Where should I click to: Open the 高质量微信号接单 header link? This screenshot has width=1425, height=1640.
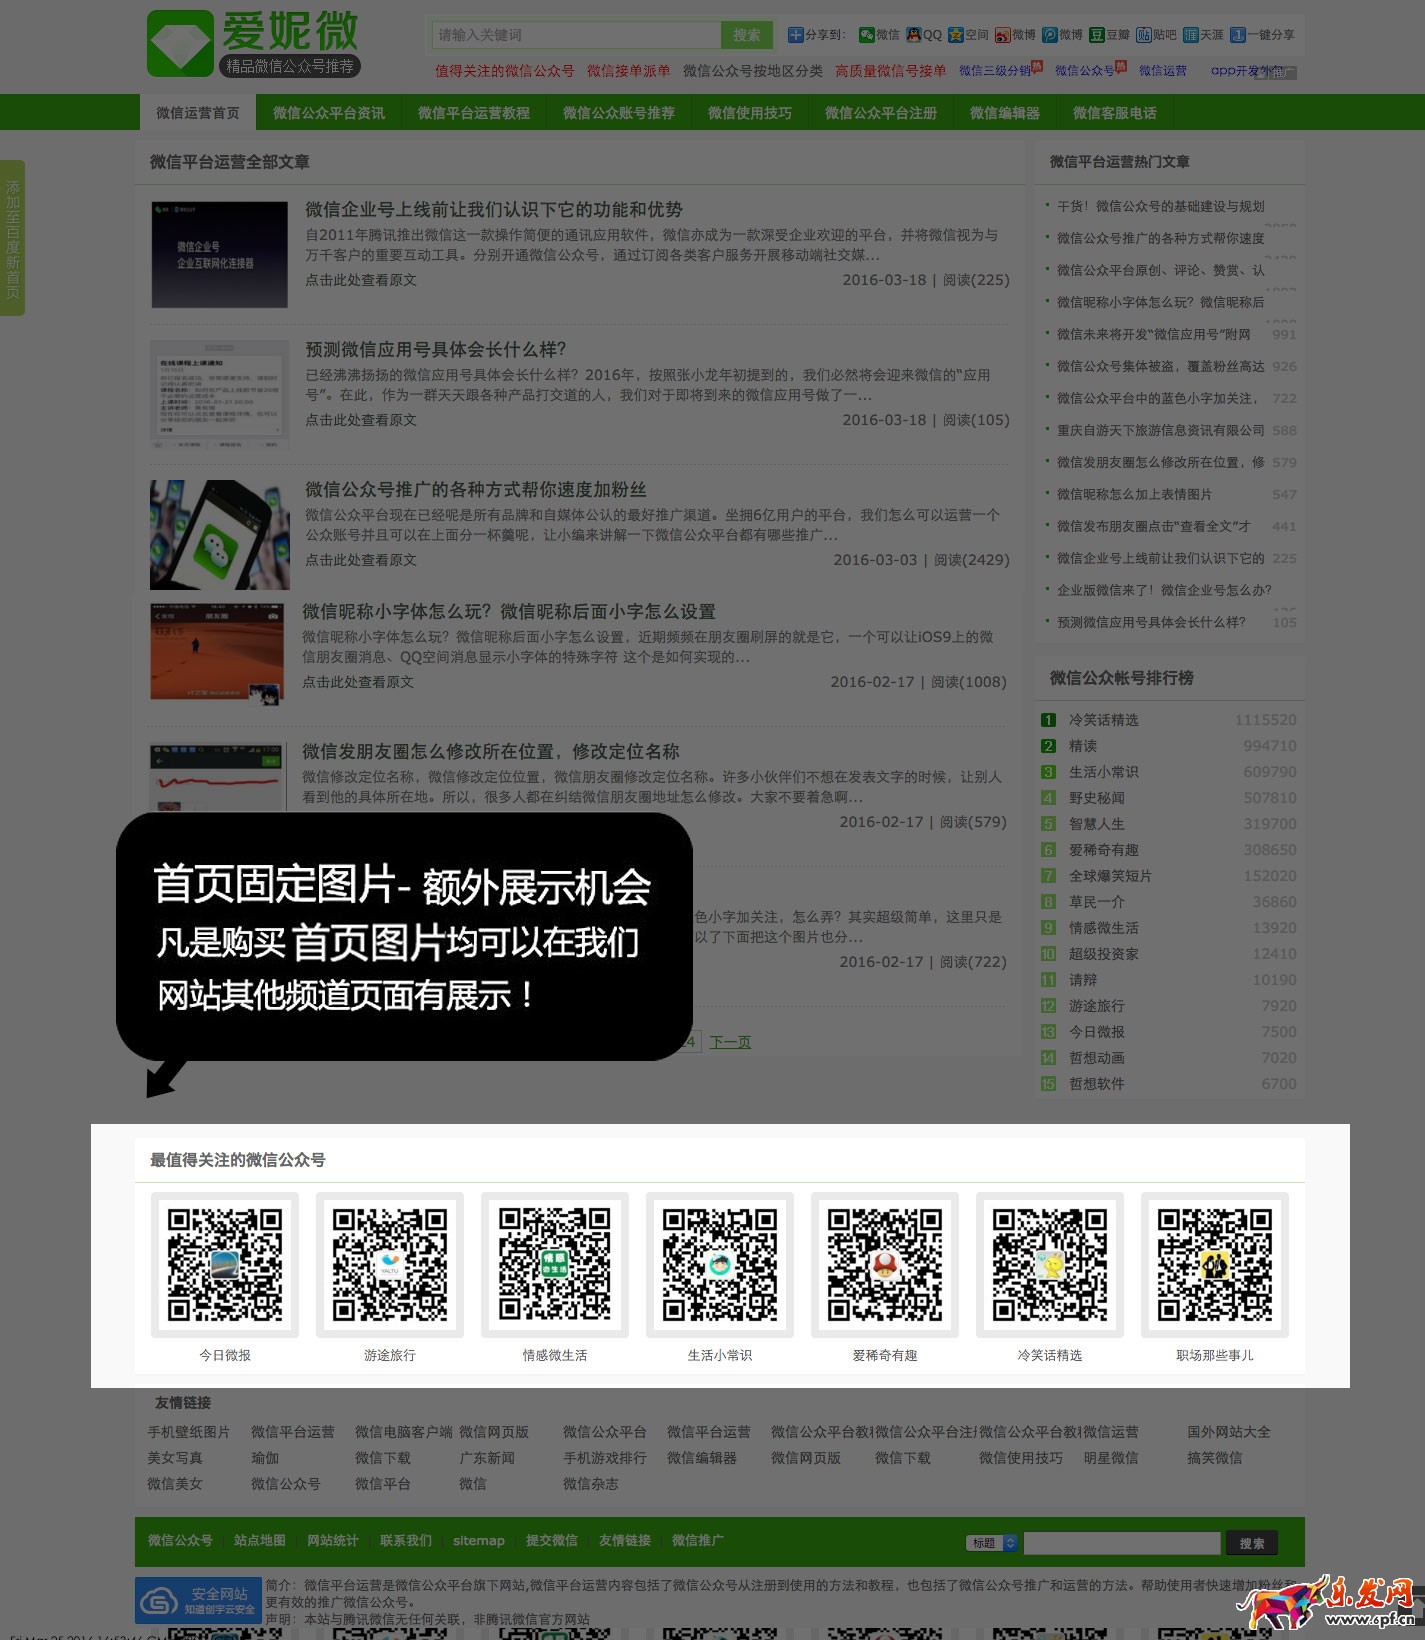891,71
